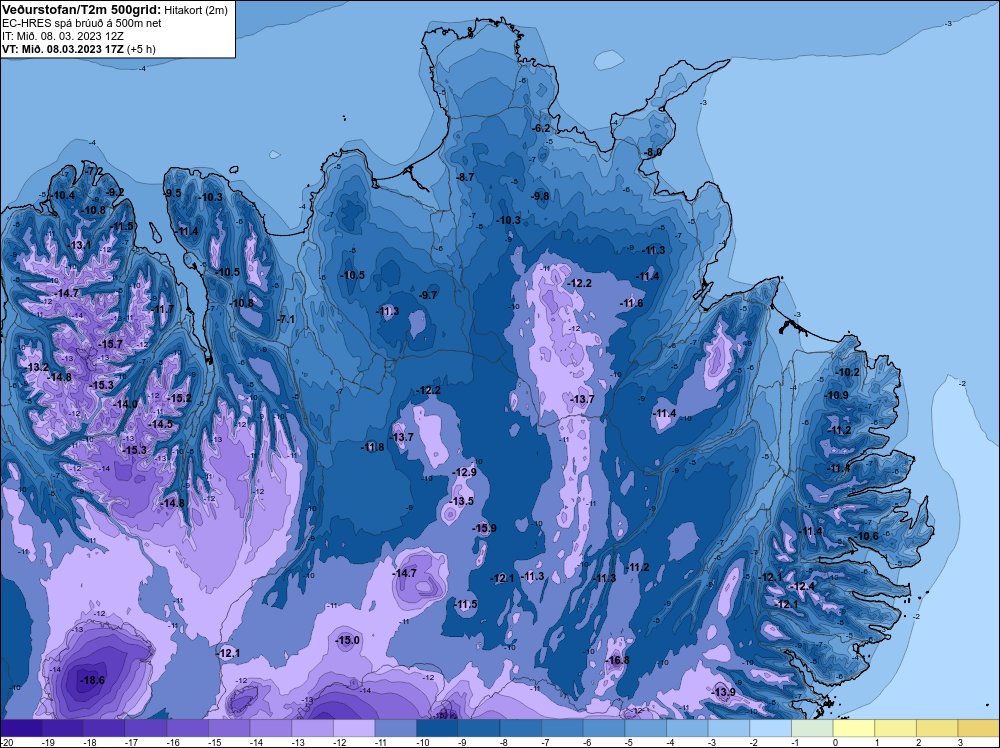Click the -8.7 temperature value
The image size is (1000, 748).
(x=465, y=177)
